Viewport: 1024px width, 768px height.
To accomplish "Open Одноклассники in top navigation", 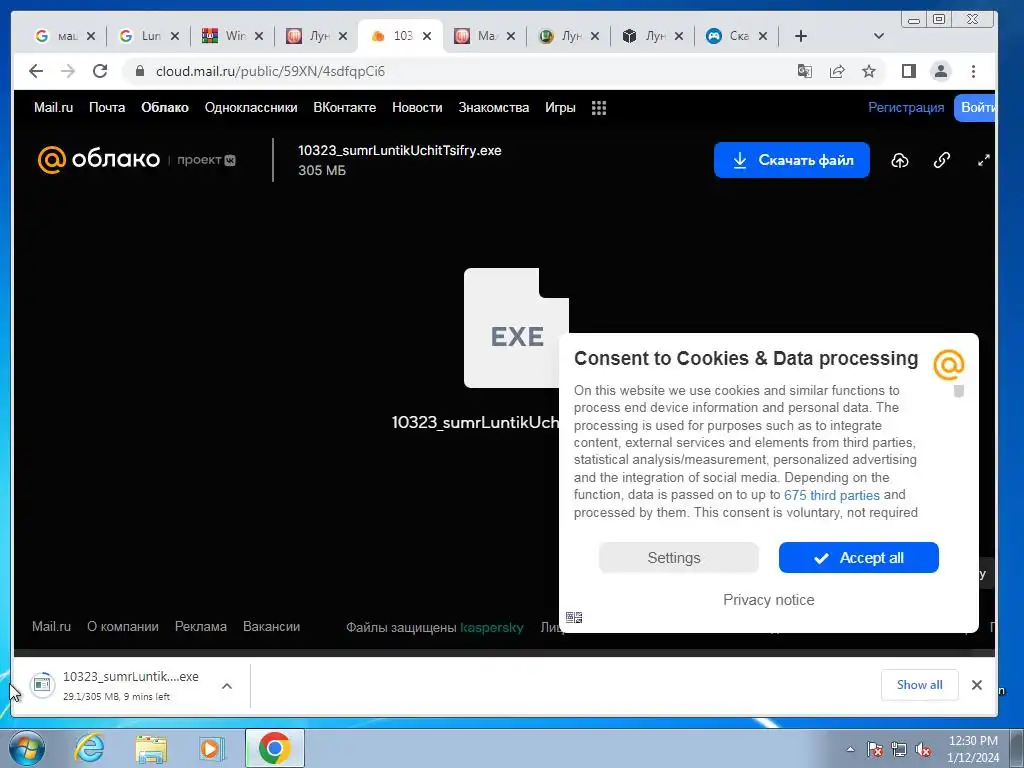I will (x=251, y=108).
